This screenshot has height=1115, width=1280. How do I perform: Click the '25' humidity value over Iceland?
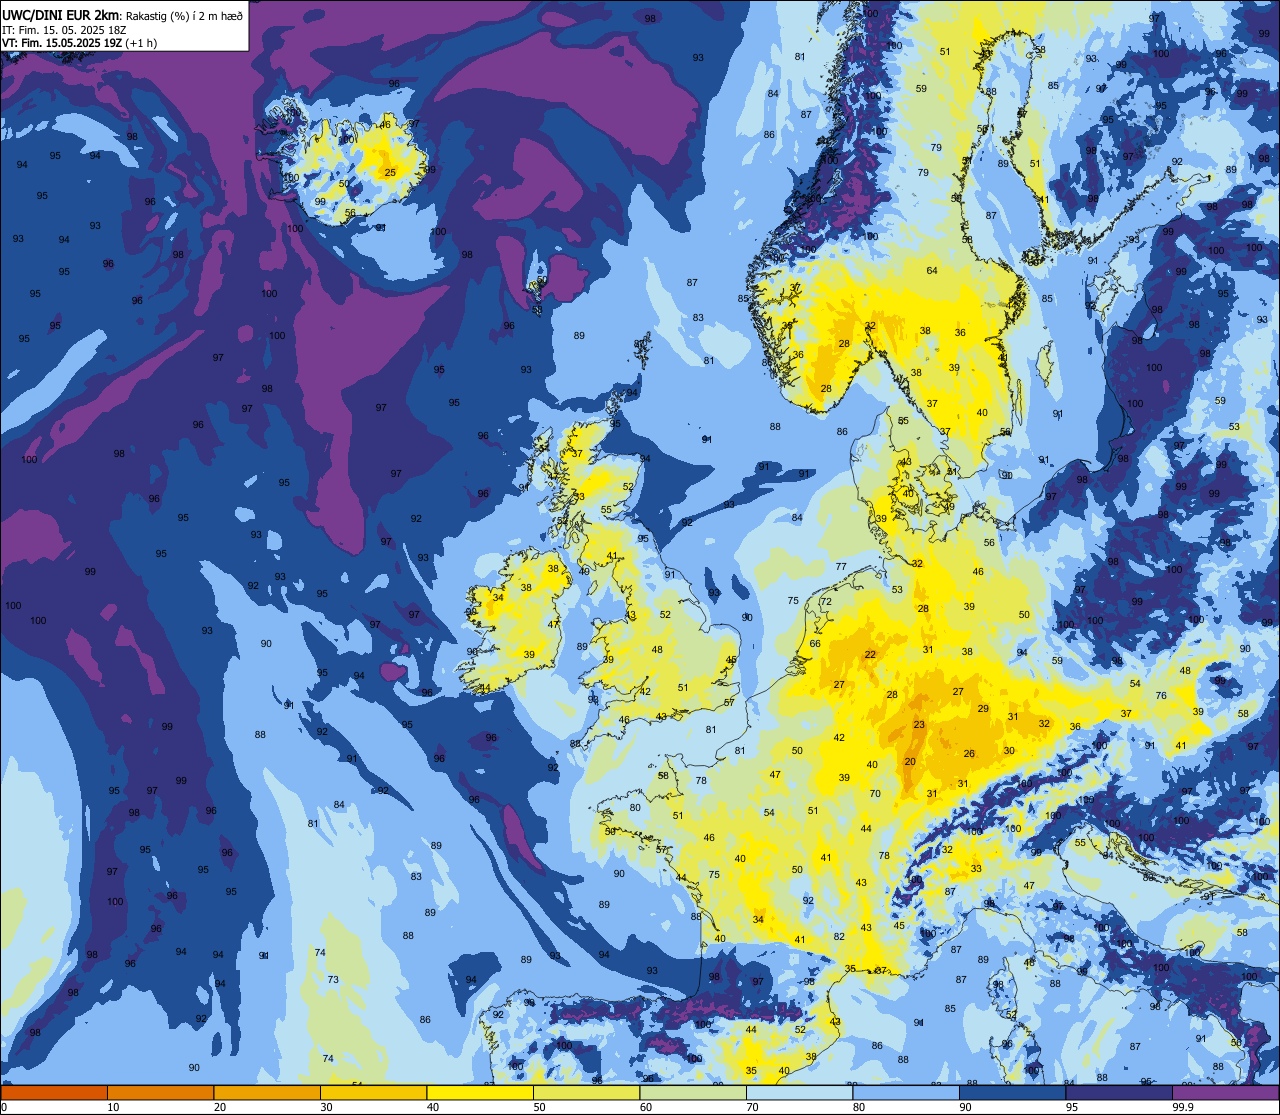(390, 173)
